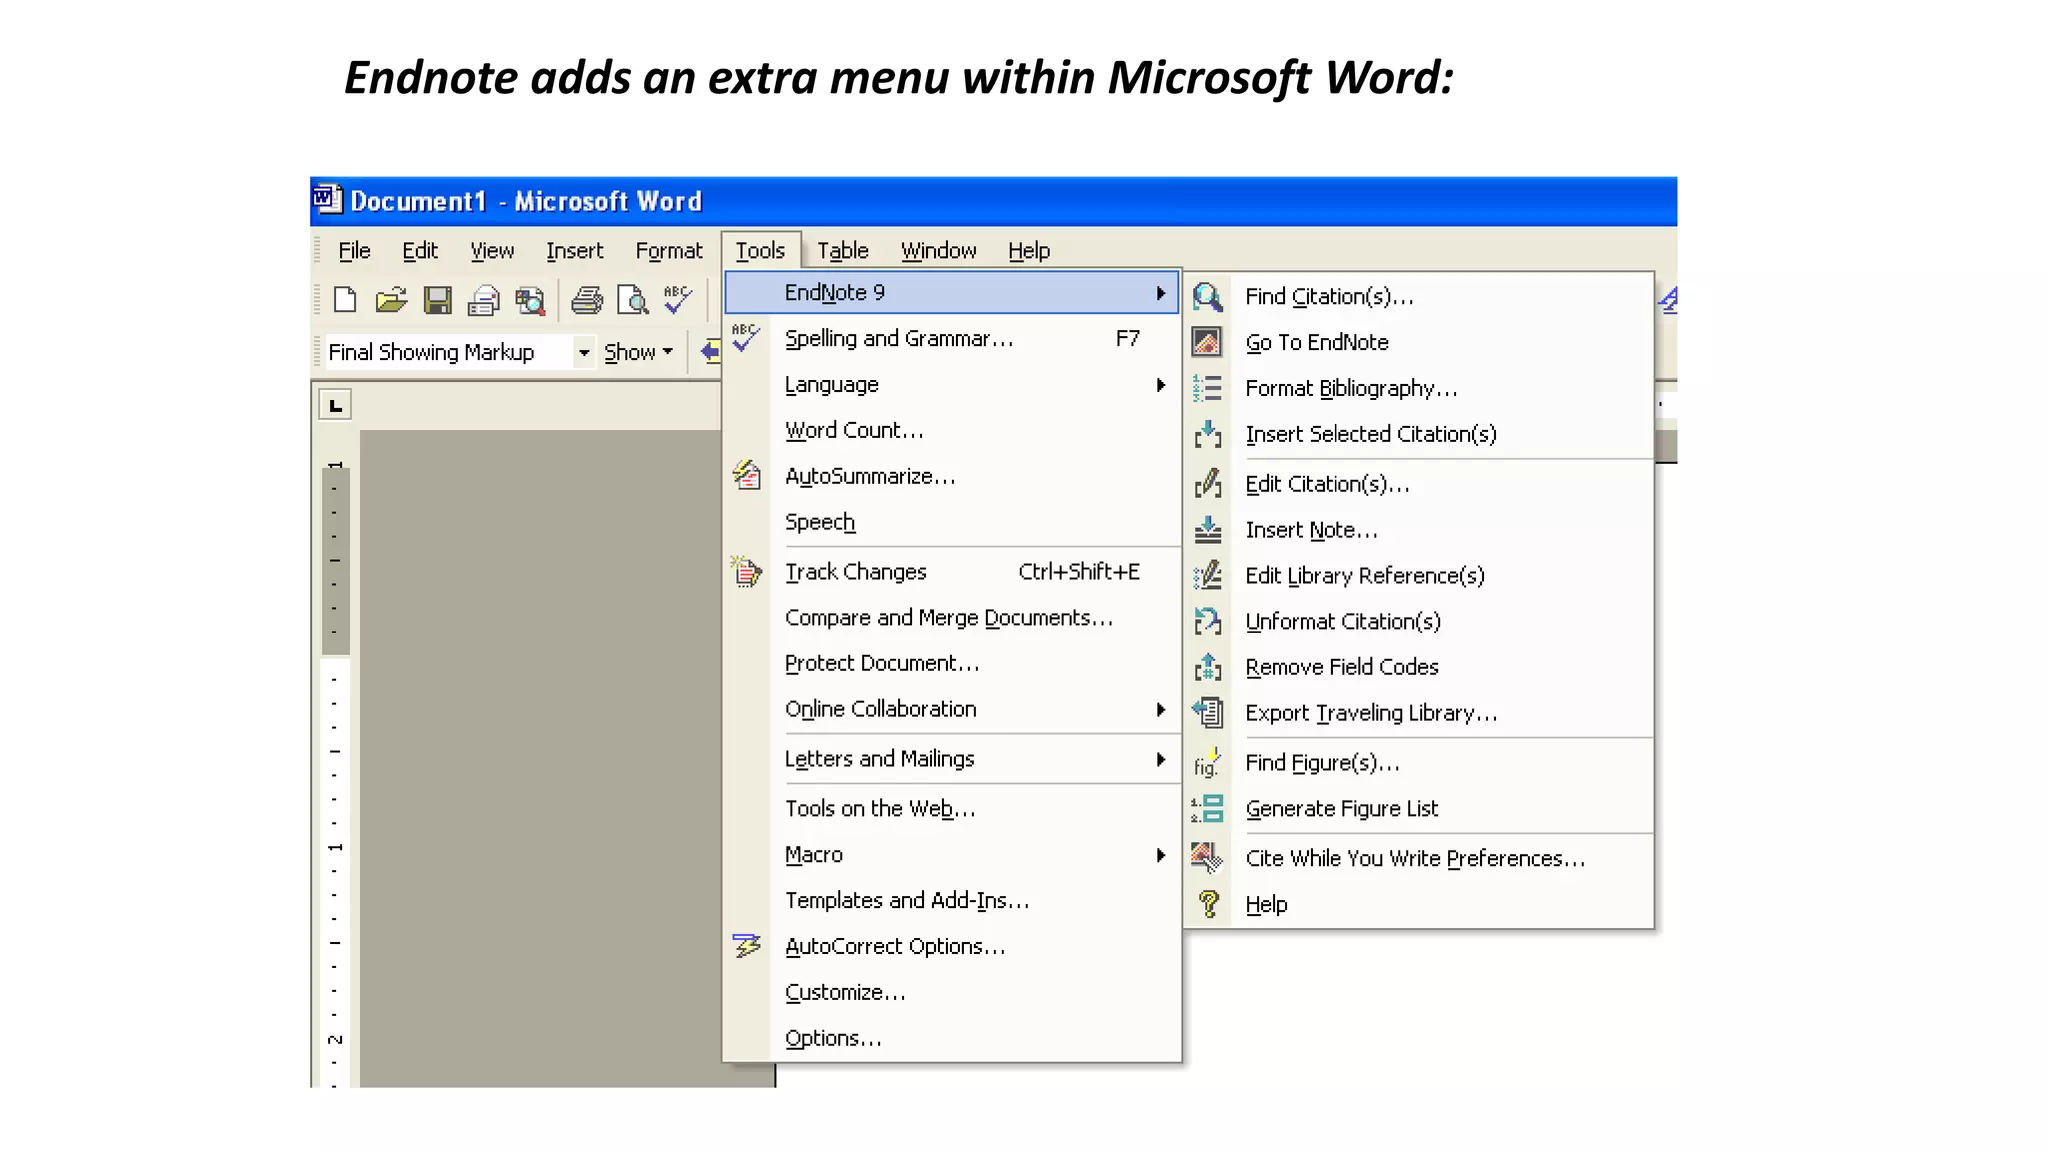Click the Format Bibliography icon
Image resolution: width=2048 pixels, height=1152 pixels.
pyautogui.click(x=1207, y=388)
